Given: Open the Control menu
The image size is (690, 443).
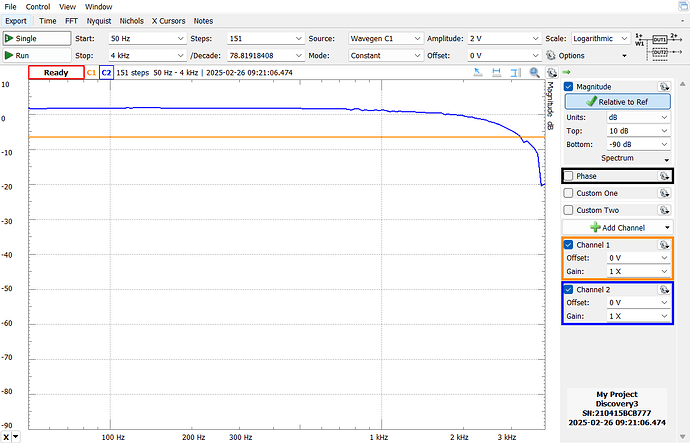Looking at the screenshot, I should (x=38, y=6).
